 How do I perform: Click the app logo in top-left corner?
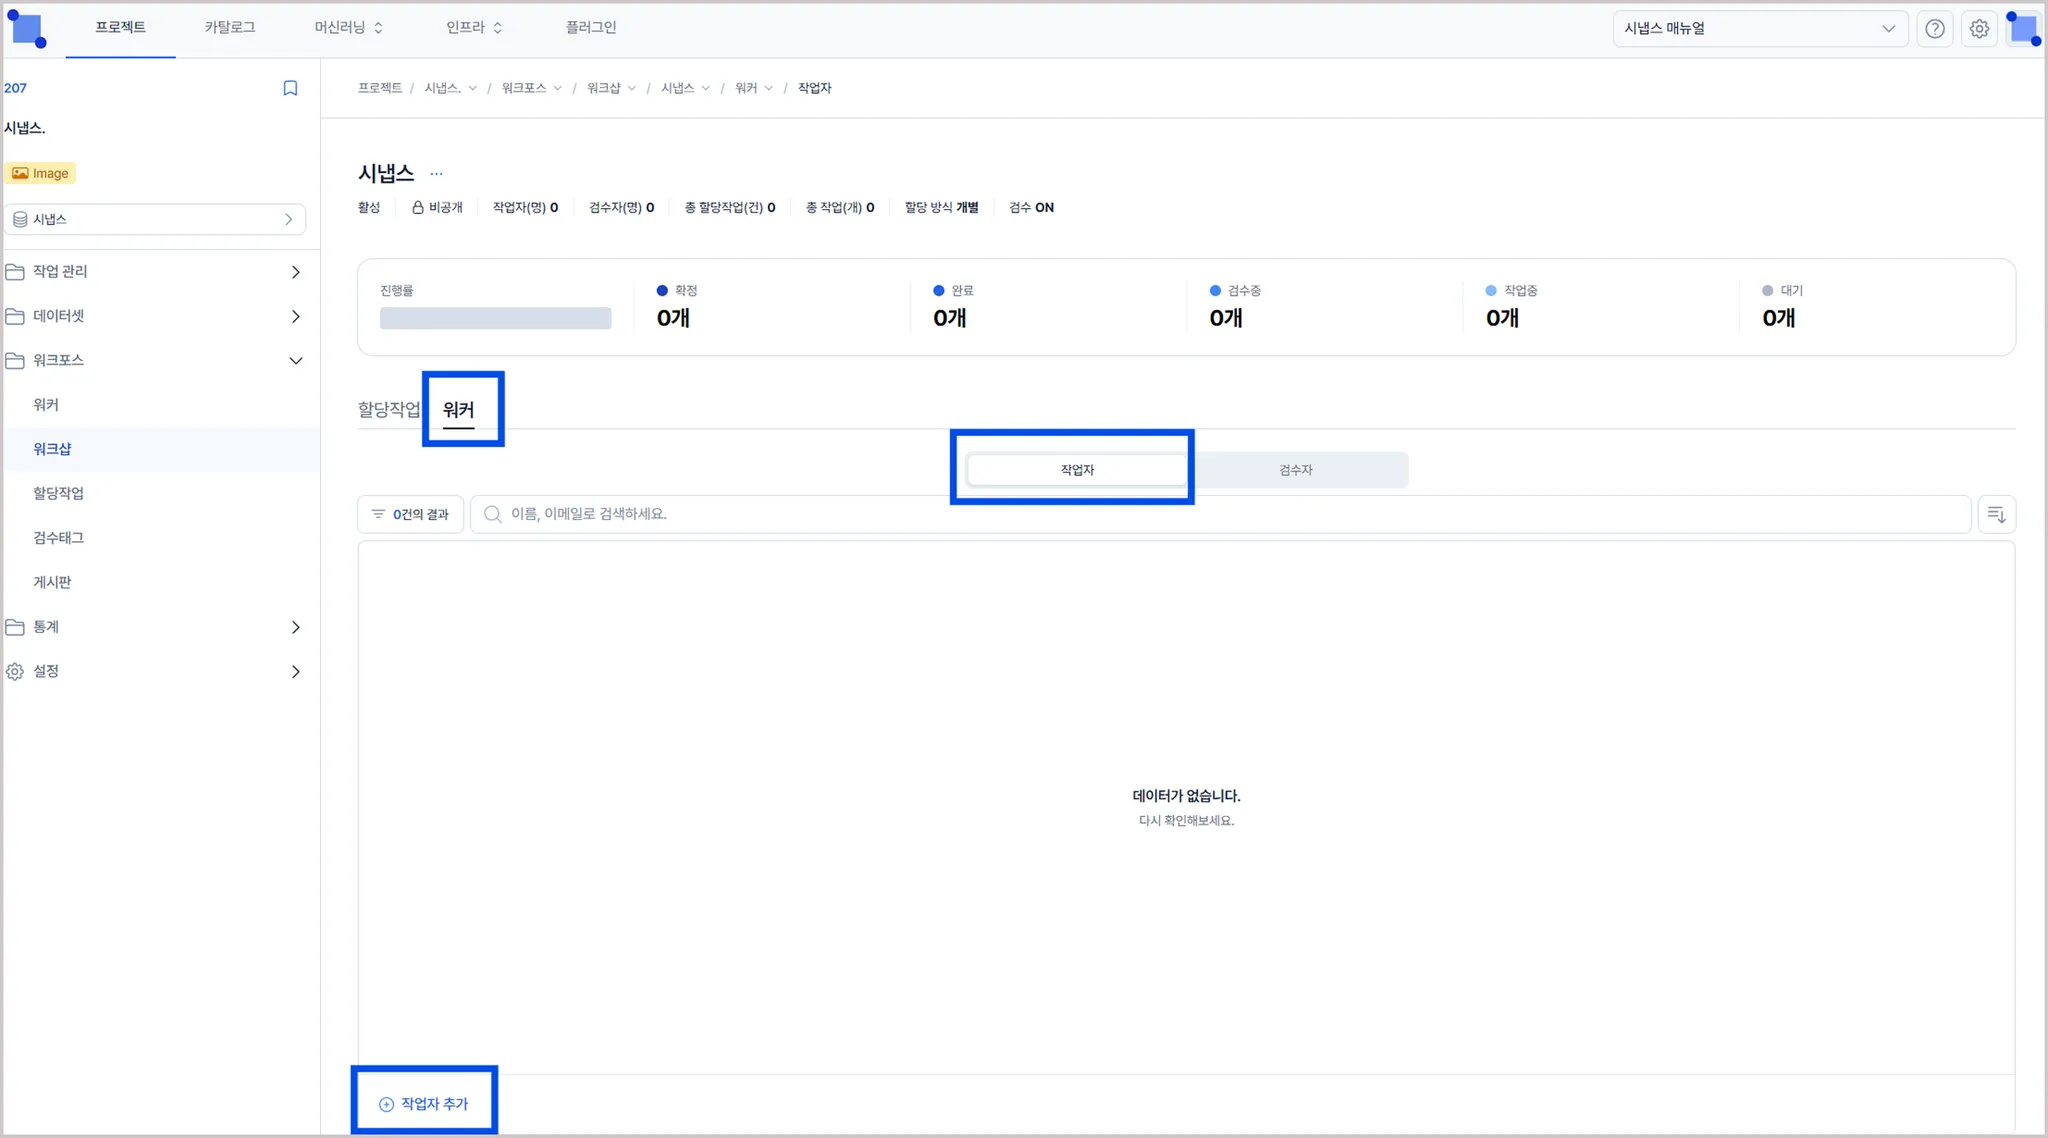pos(27,29)
